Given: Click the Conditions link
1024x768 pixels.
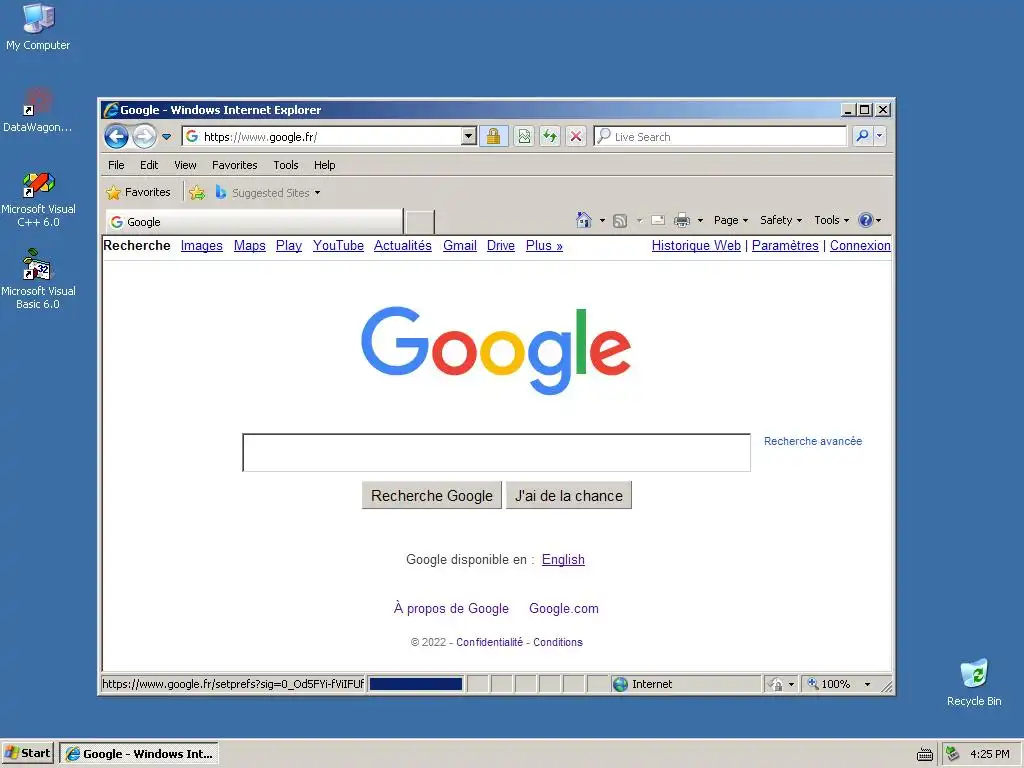Looking at the screenshot, I should 558,642.
